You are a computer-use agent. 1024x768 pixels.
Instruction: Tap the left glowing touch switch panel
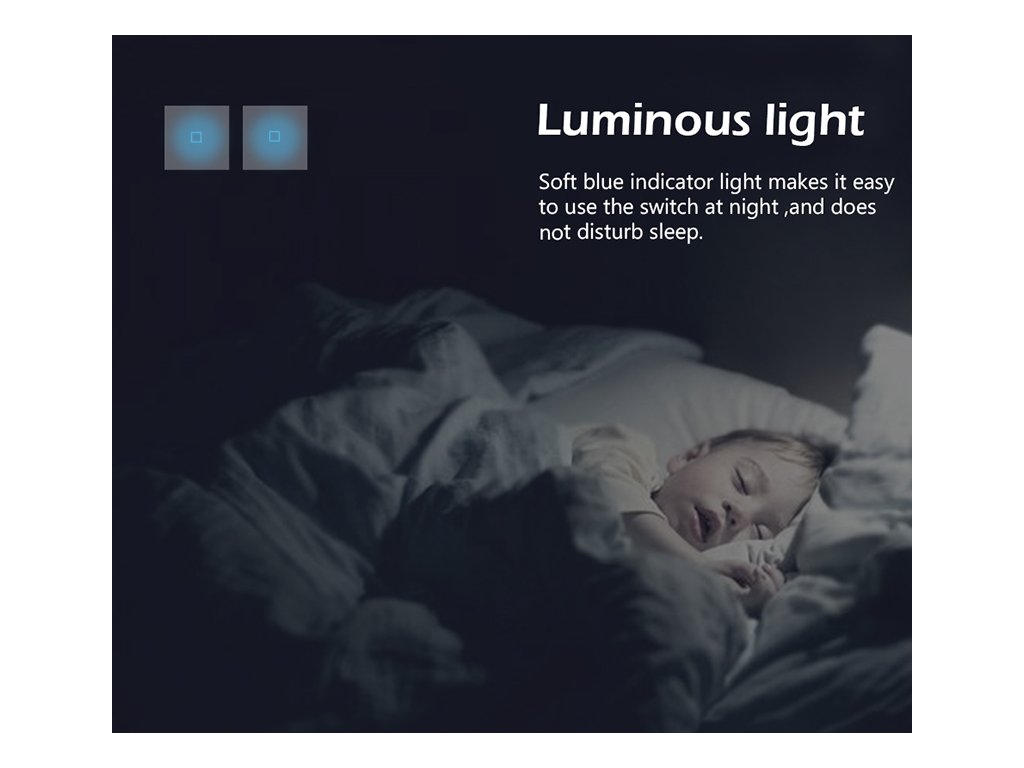pos(197,138)
